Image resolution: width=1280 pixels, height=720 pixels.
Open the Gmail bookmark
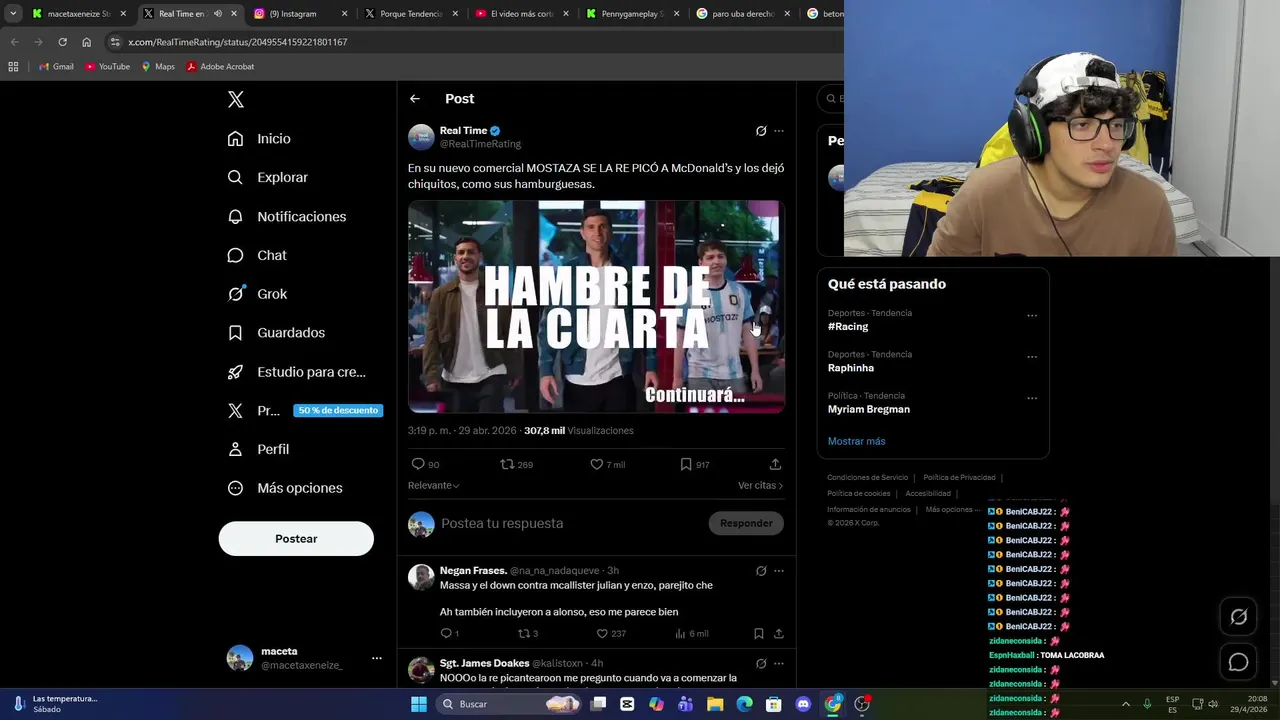(x=56, y=67)
